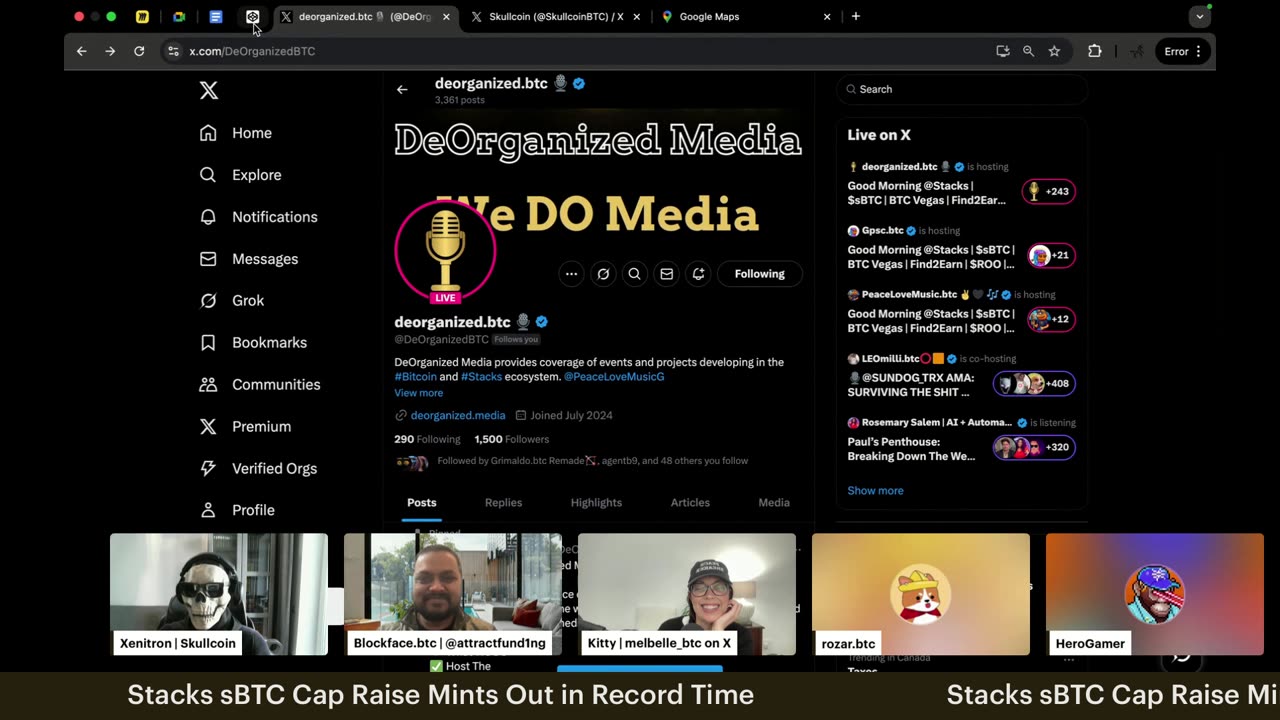
Task: Open Verified Orgs in the sidebar
Action: (x=258, y=469)
